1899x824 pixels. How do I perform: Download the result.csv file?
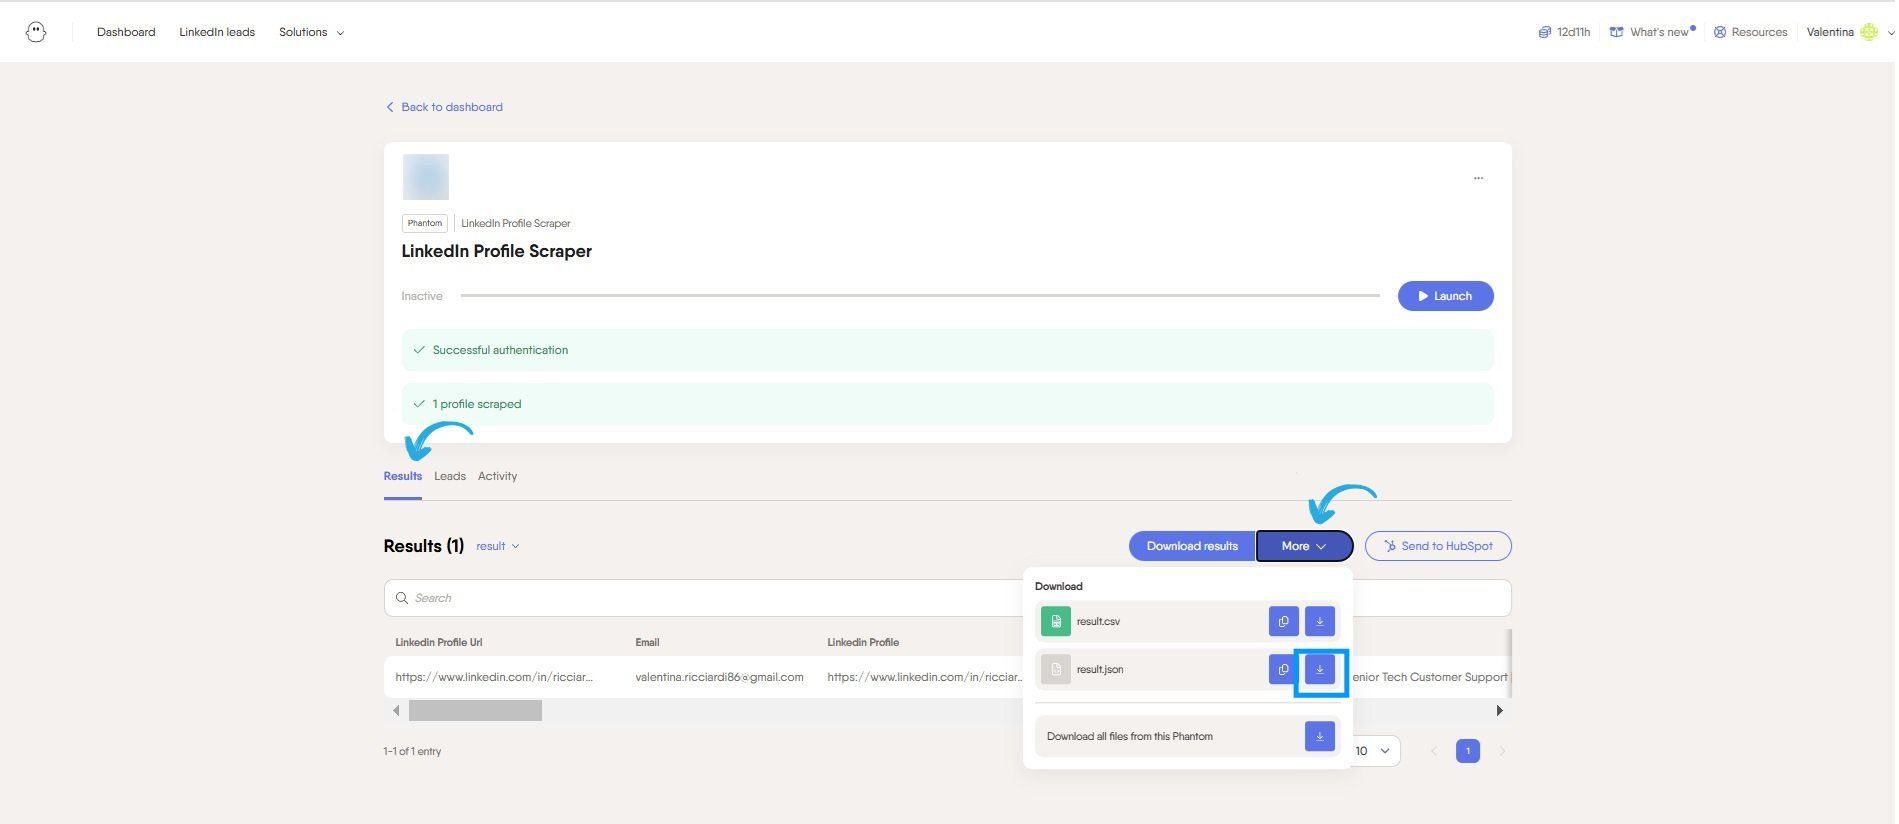point(1319,621)
